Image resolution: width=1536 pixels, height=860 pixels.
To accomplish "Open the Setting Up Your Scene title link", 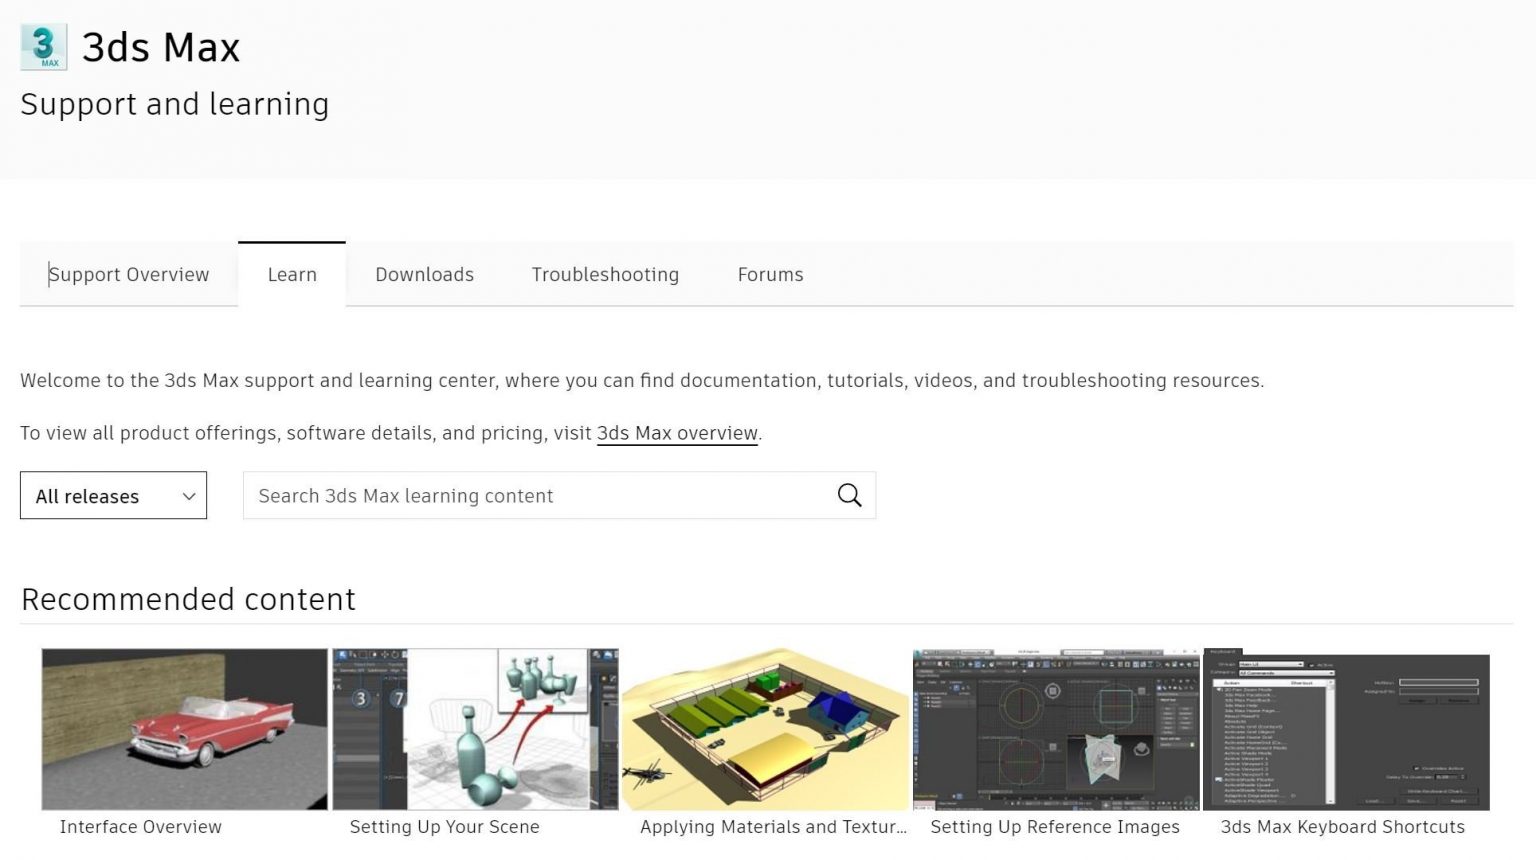I will tap(445, 827).
